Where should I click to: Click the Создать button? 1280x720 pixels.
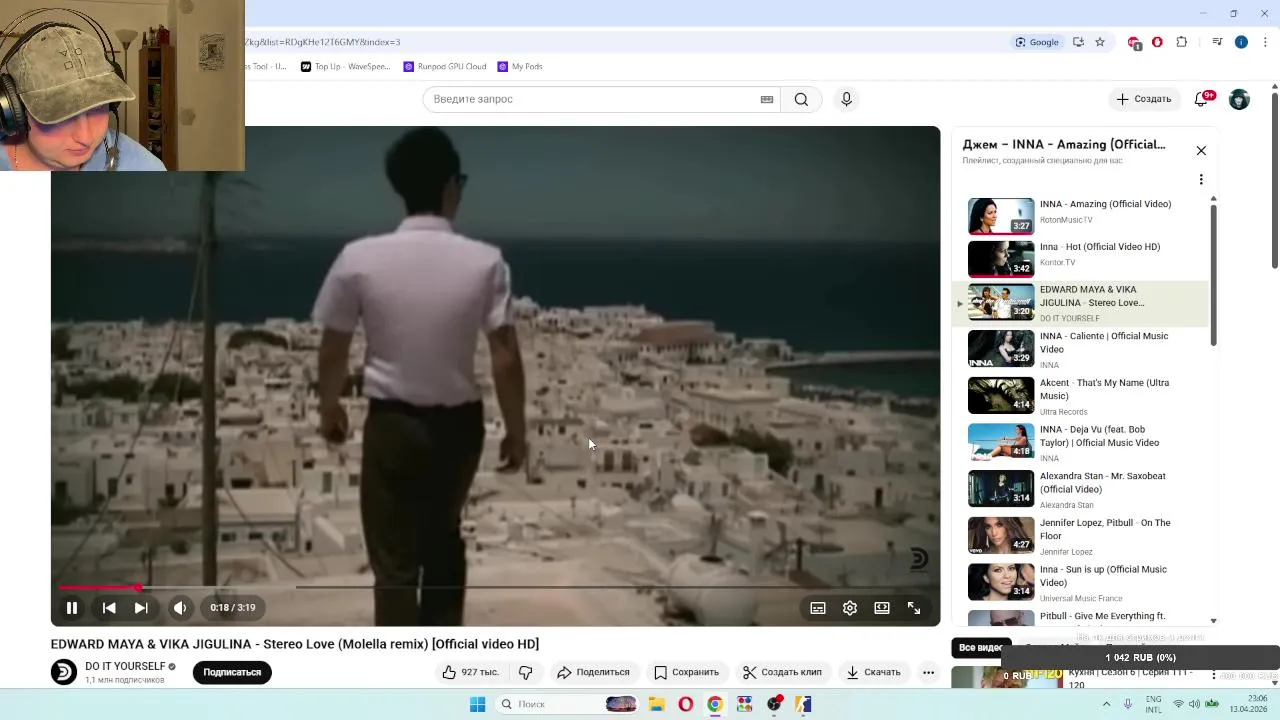click(1143, 99)
